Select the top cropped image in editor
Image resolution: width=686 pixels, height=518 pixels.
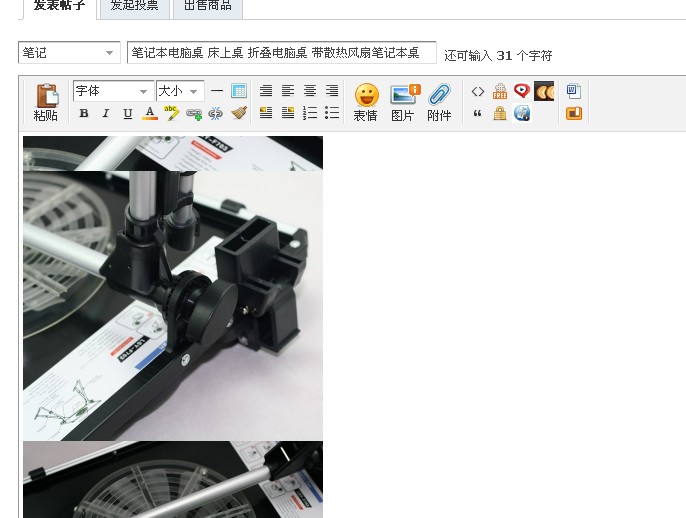(173, 153)
